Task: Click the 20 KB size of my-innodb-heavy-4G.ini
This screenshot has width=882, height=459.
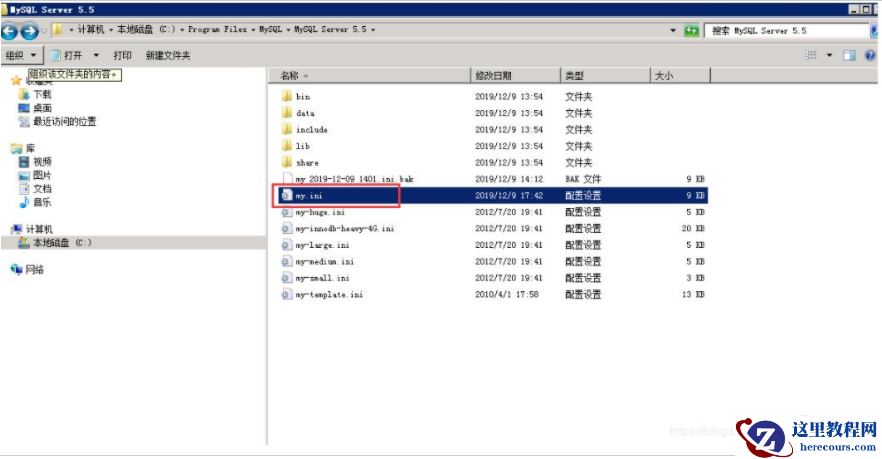Action: click(x=693, y=228)
